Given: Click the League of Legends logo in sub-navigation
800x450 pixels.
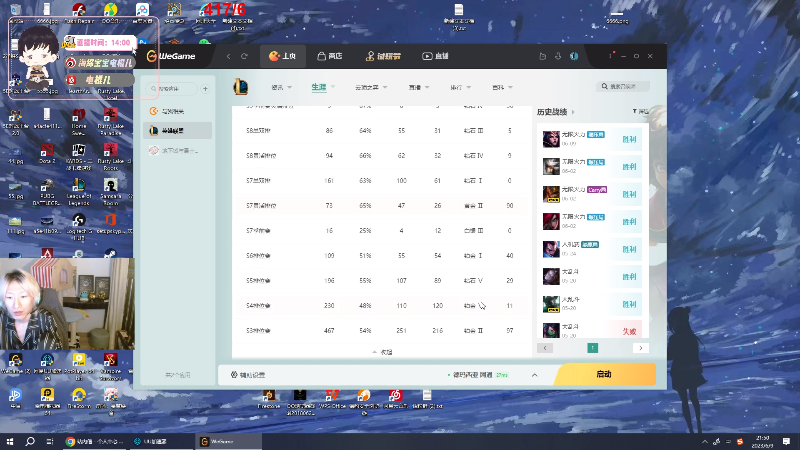Looking at the screenshot, I should tap(241, 87).
